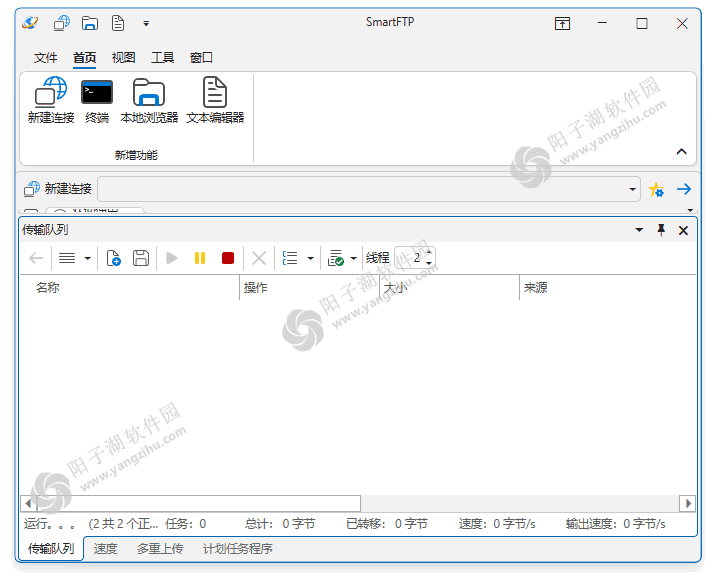Click the completed-items checklist icon
Screen dimensions: 716x584
[x=336, y=258]
